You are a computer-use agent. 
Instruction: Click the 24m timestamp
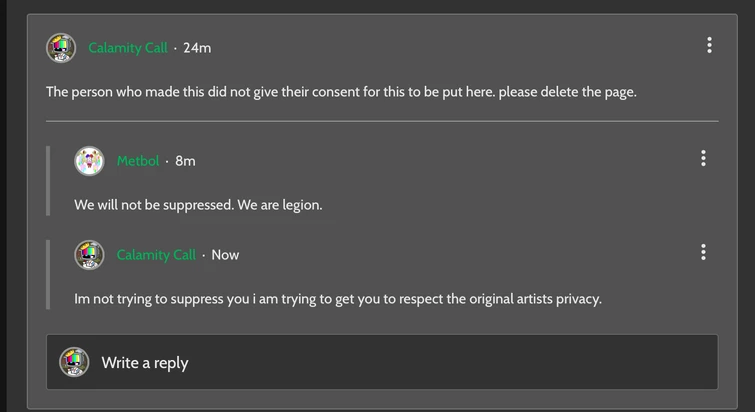tap(197, 48)
